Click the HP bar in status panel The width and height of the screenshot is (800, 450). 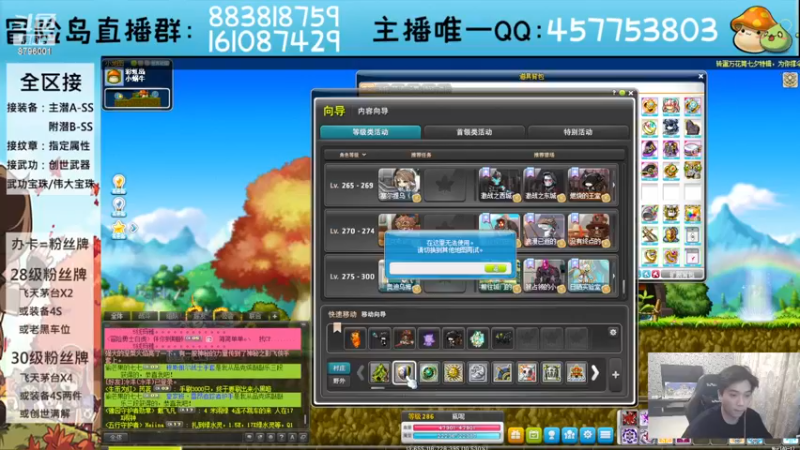457,428
